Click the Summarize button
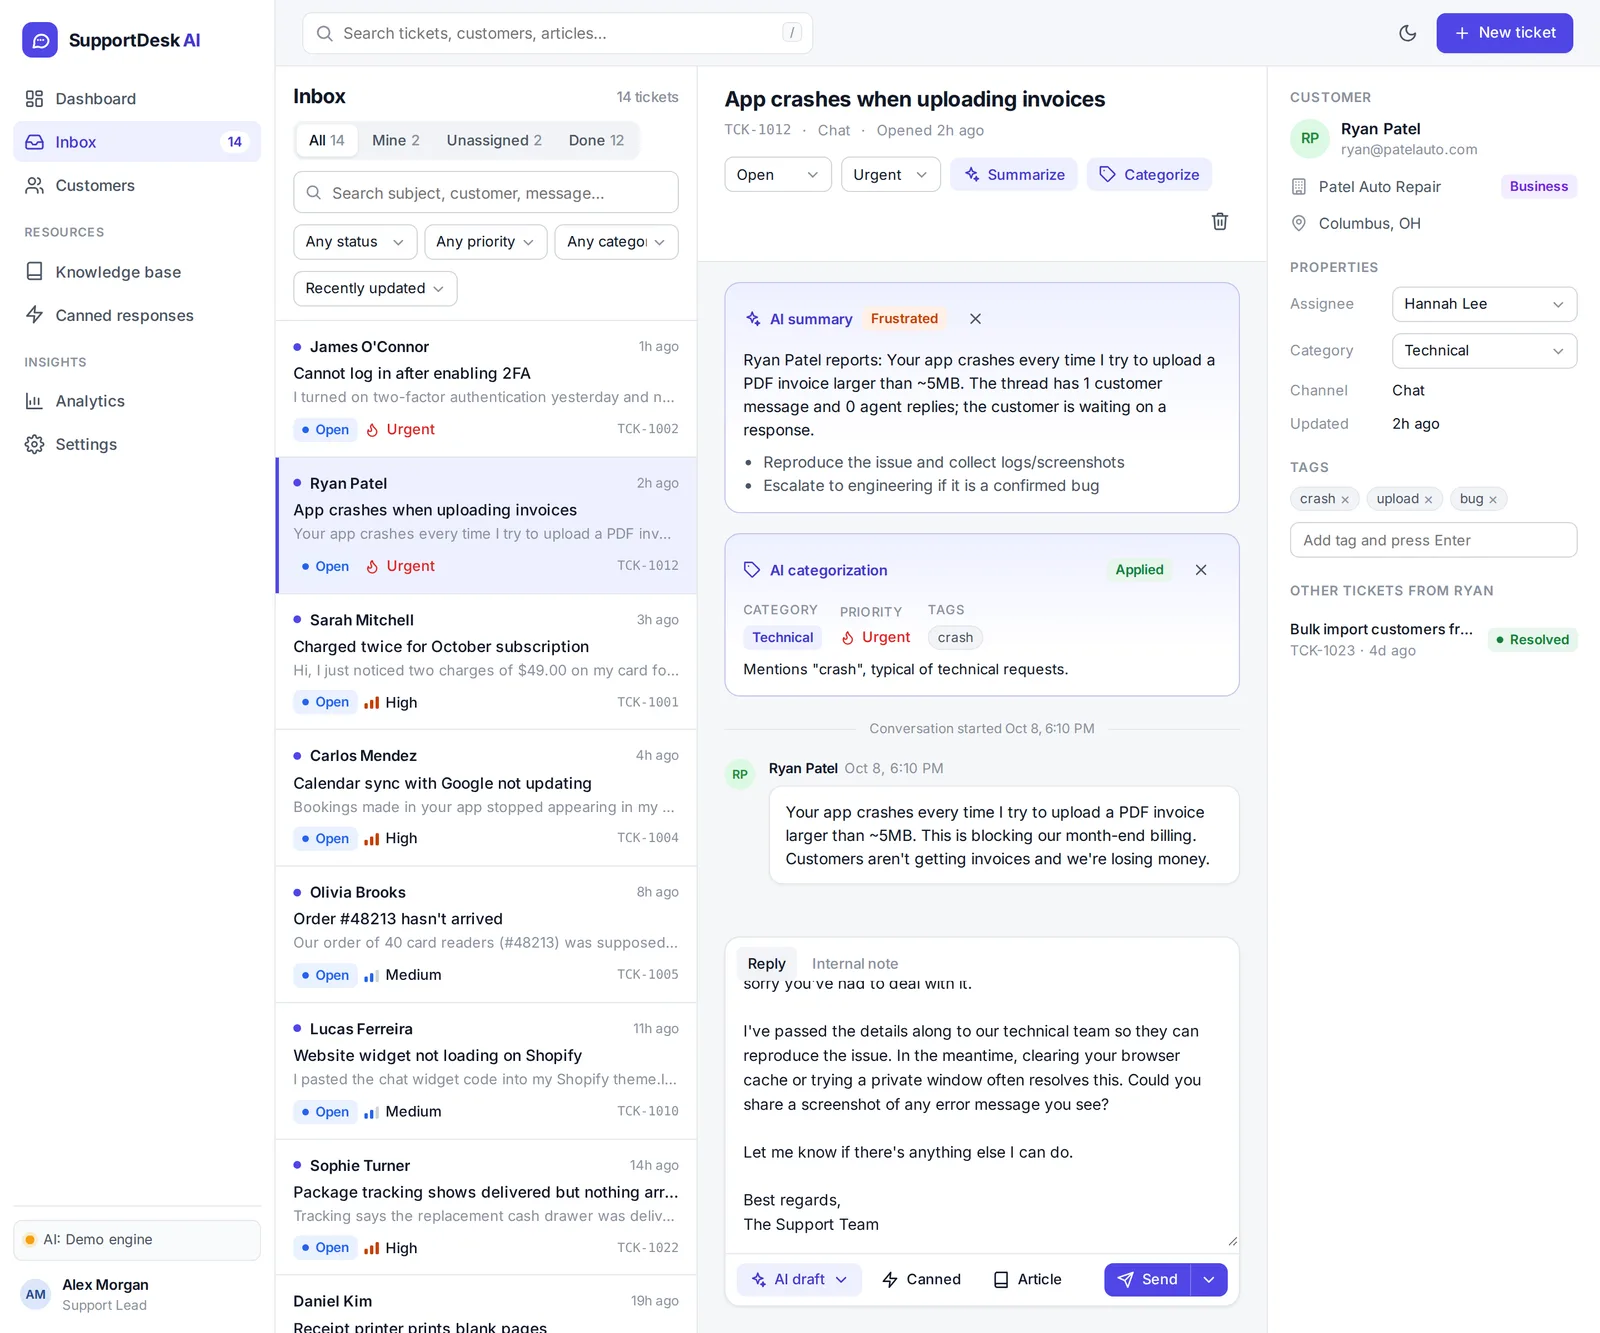This screenshot has height=1333, width=1600. pyautogui.click(x=1014, y=175)
